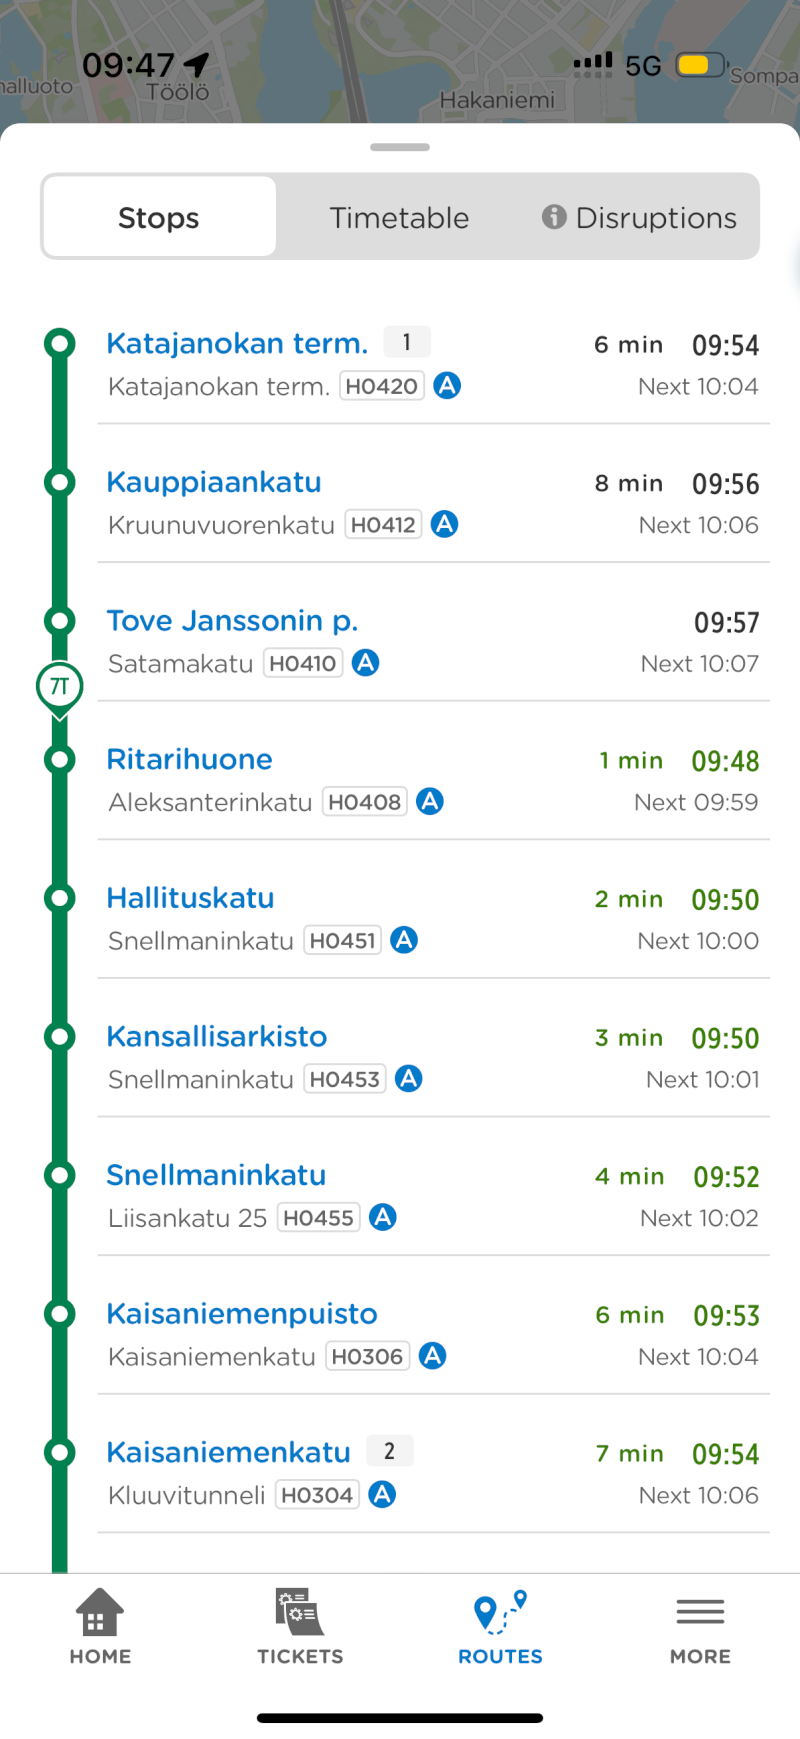Select the Hallituskatu 09:50 departure time
The image size is (800, 1739).
pyautogui.click(x=725, y=900)
